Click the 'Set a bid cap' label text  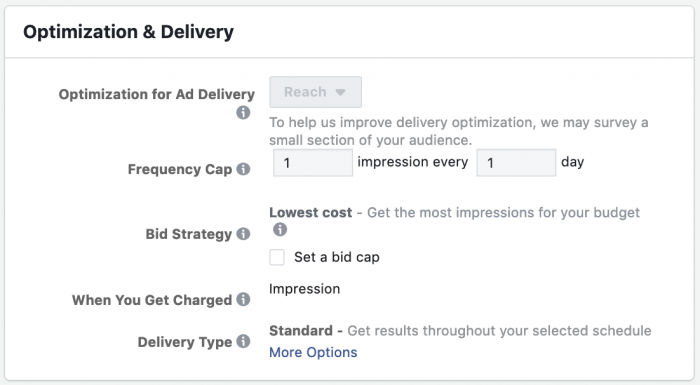337,257
